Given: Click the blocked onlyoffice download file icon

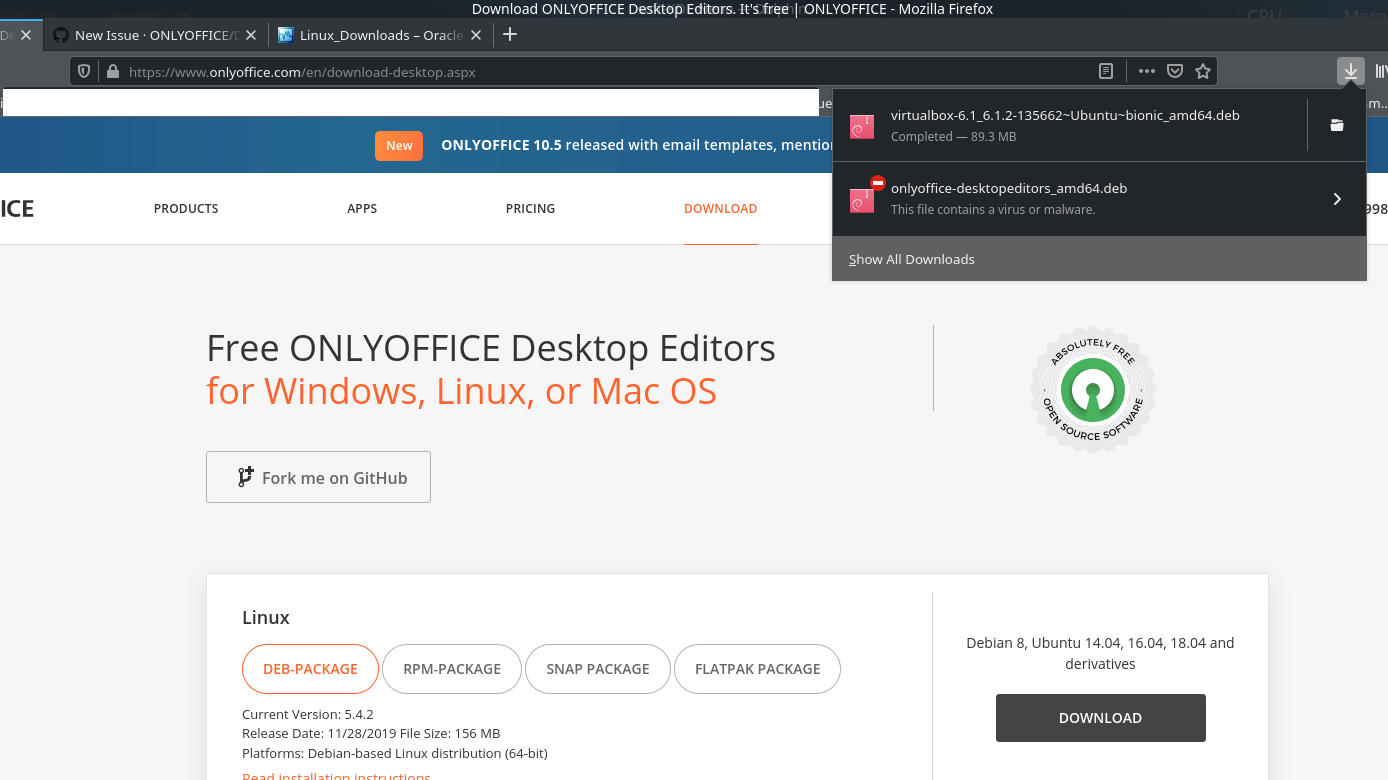Looking at the screenshot, I should click(862, 199).
